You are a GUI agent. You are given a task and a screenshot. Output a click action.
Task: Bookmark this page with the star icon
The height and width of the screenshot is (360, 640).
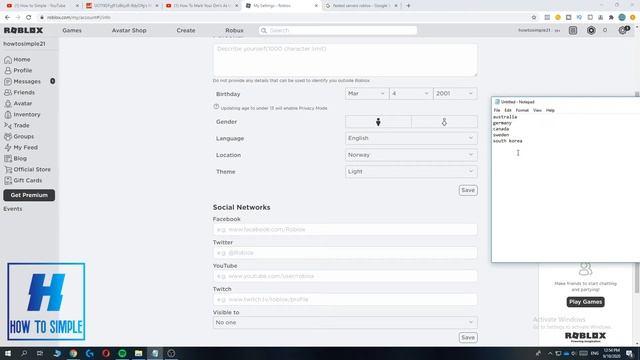pos(534,18)
